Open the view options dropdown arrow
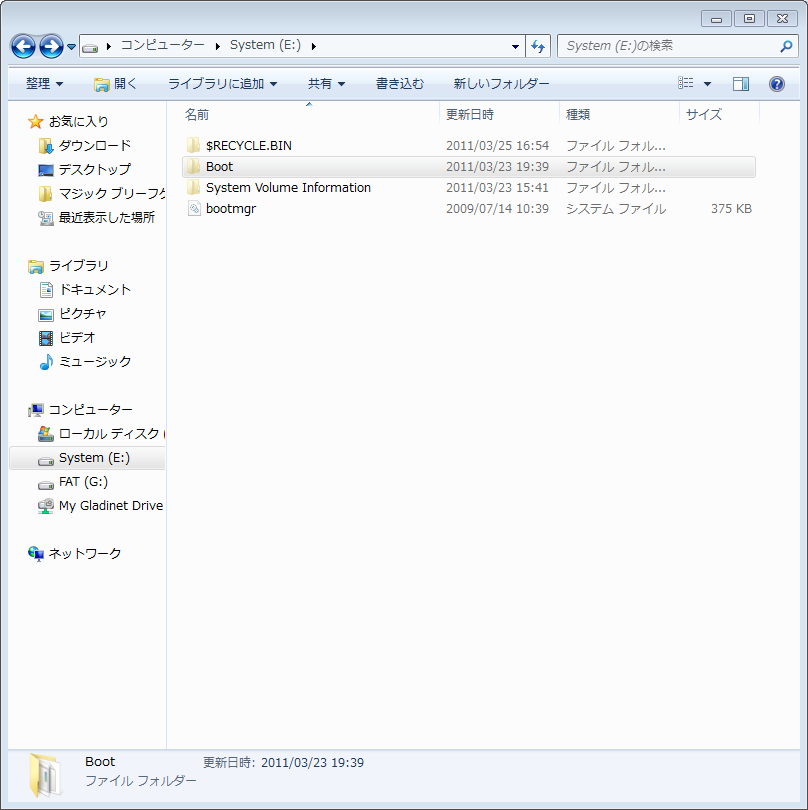Image resolution: width=808 pixels, height=810 pixels. pos(707,84)
